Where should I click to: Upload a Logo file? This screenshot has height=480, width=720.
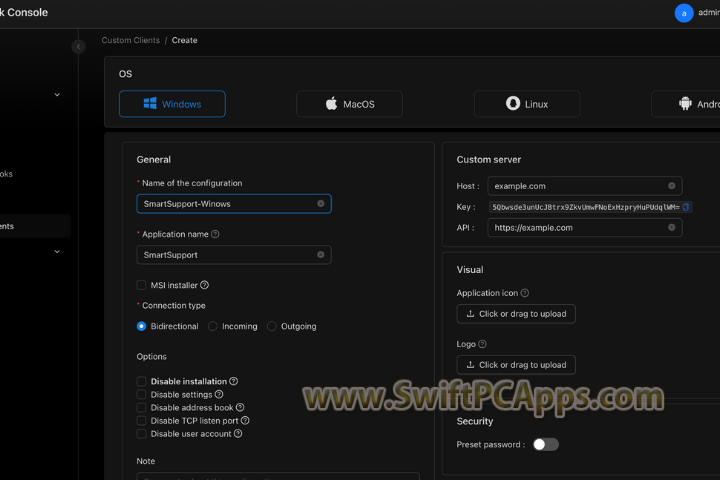(516, 365)
